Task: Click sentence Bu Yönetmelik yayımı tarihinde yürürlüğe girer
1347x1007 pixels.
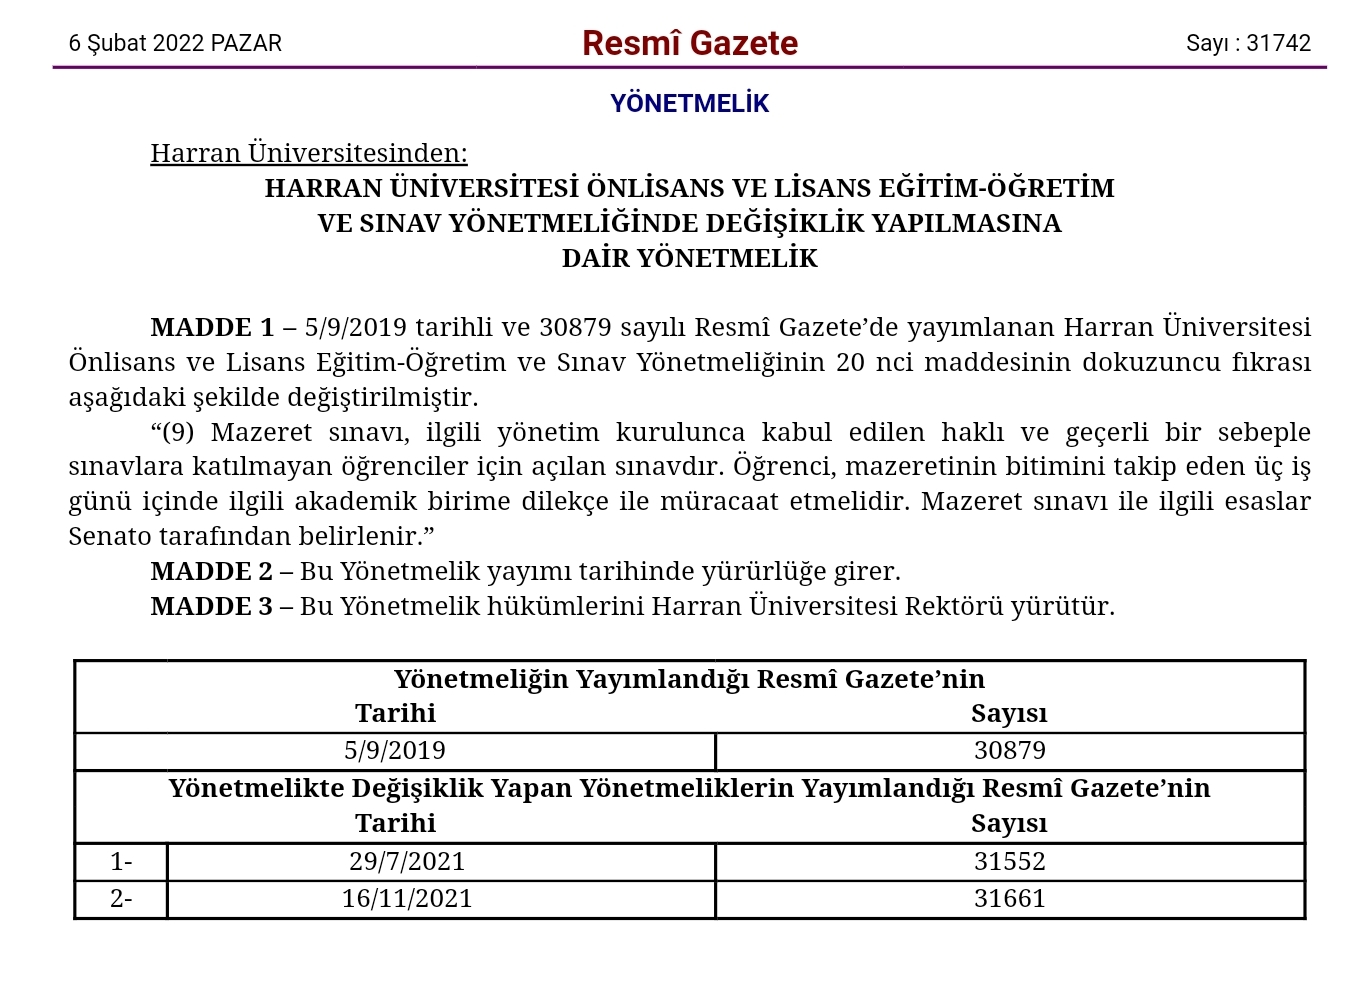Action: coord(600,571)
